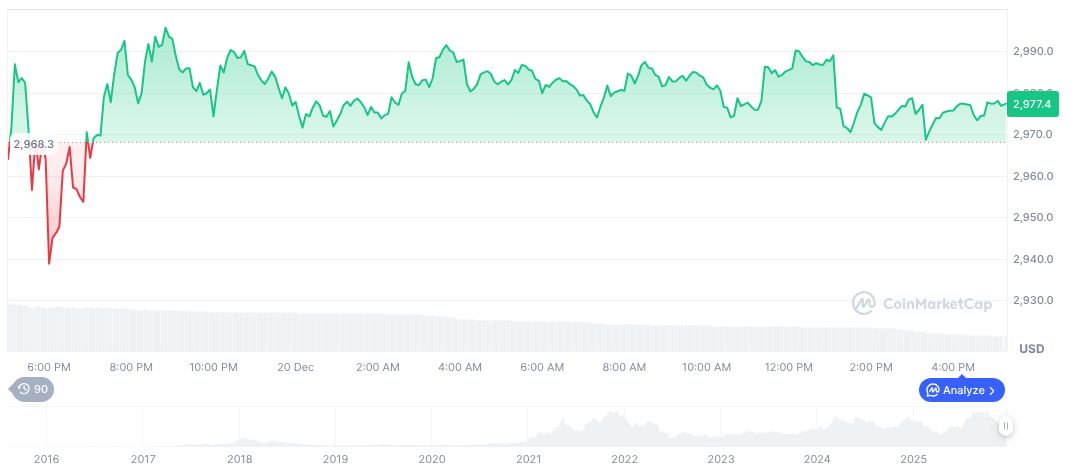Select 2018 on the overview timeline
The image size is (1072, 470).
[239, 459]
